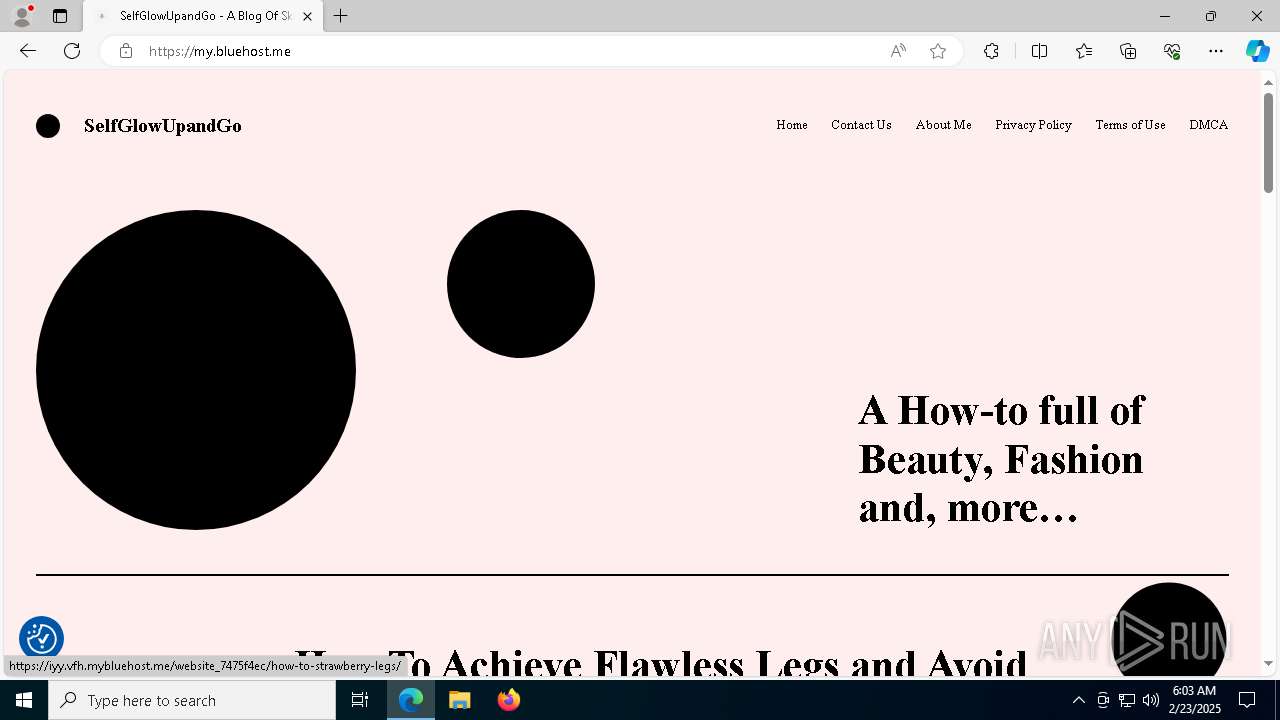Open the DMCA page
This screenshot has height=720, width=1280.
1208,125
